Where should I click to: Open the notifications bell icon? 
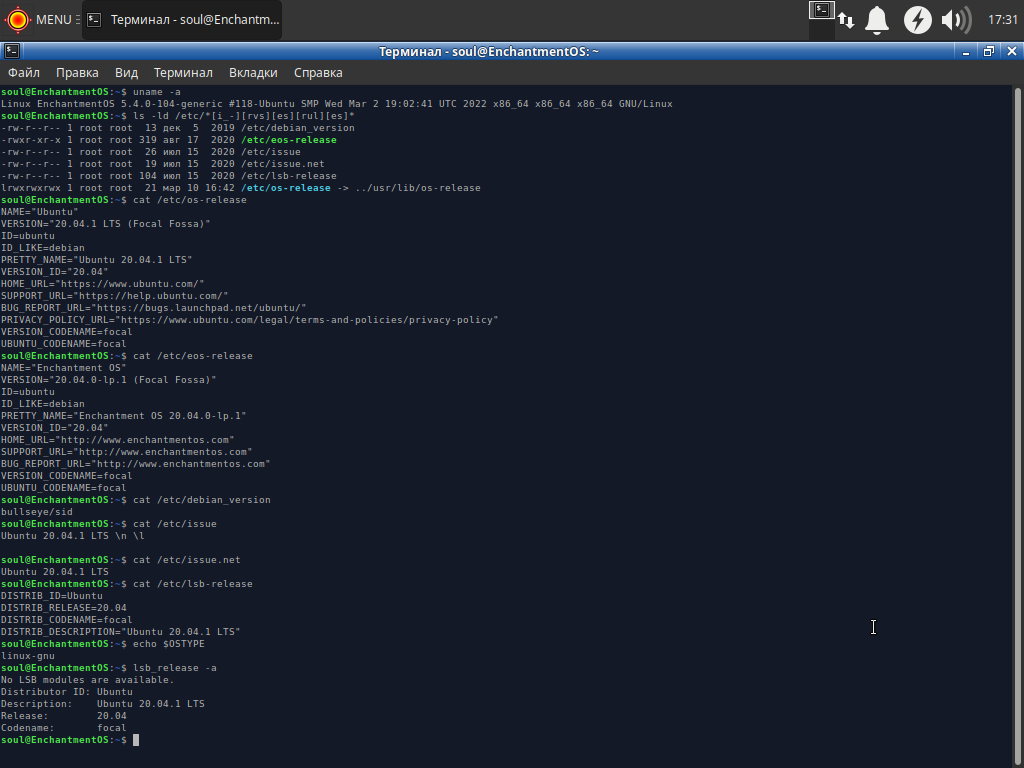[x=877, y=20]
